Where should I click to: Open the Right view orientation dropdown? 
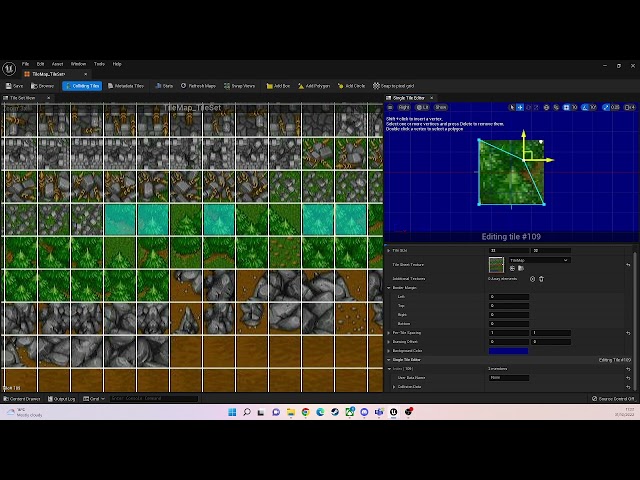403,107
